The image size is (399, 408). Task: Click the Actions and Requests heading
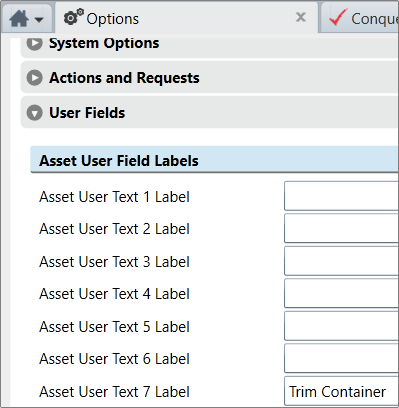(124, 78)
